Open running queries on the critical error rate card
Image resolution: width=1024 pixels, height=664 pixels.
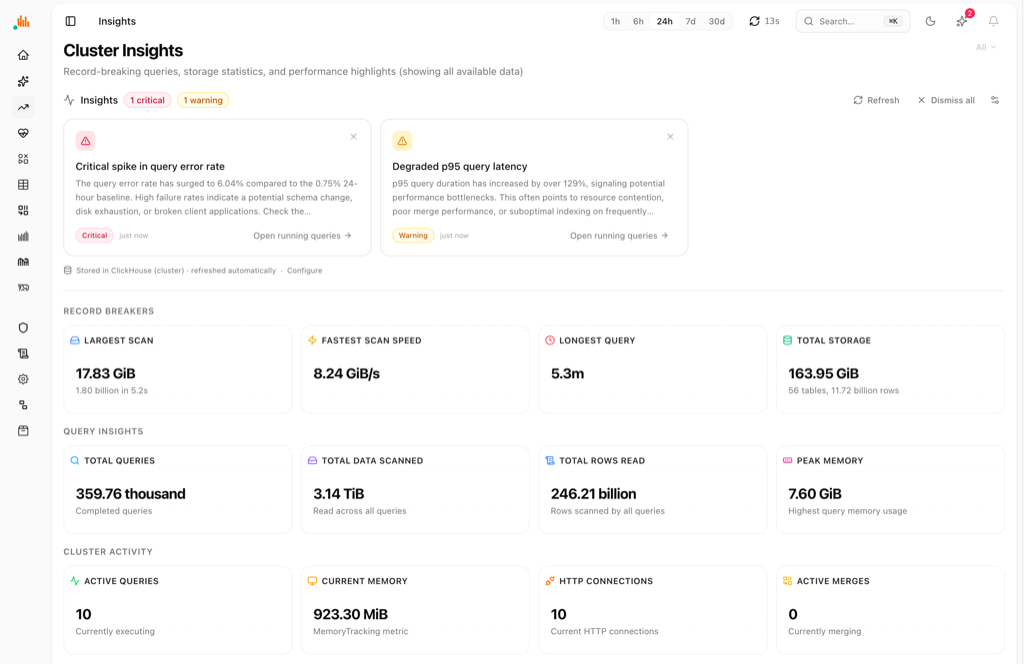(x=302, y=236)
